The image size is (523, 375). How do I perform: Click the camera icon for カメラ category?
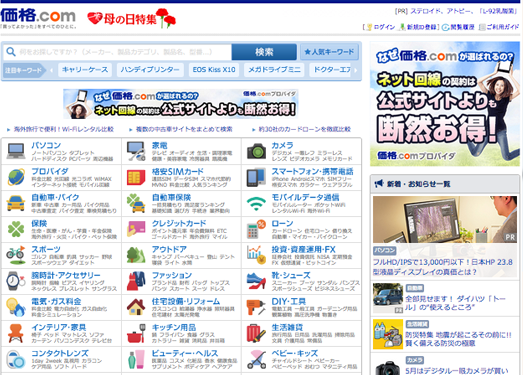[x=256, y=151]
